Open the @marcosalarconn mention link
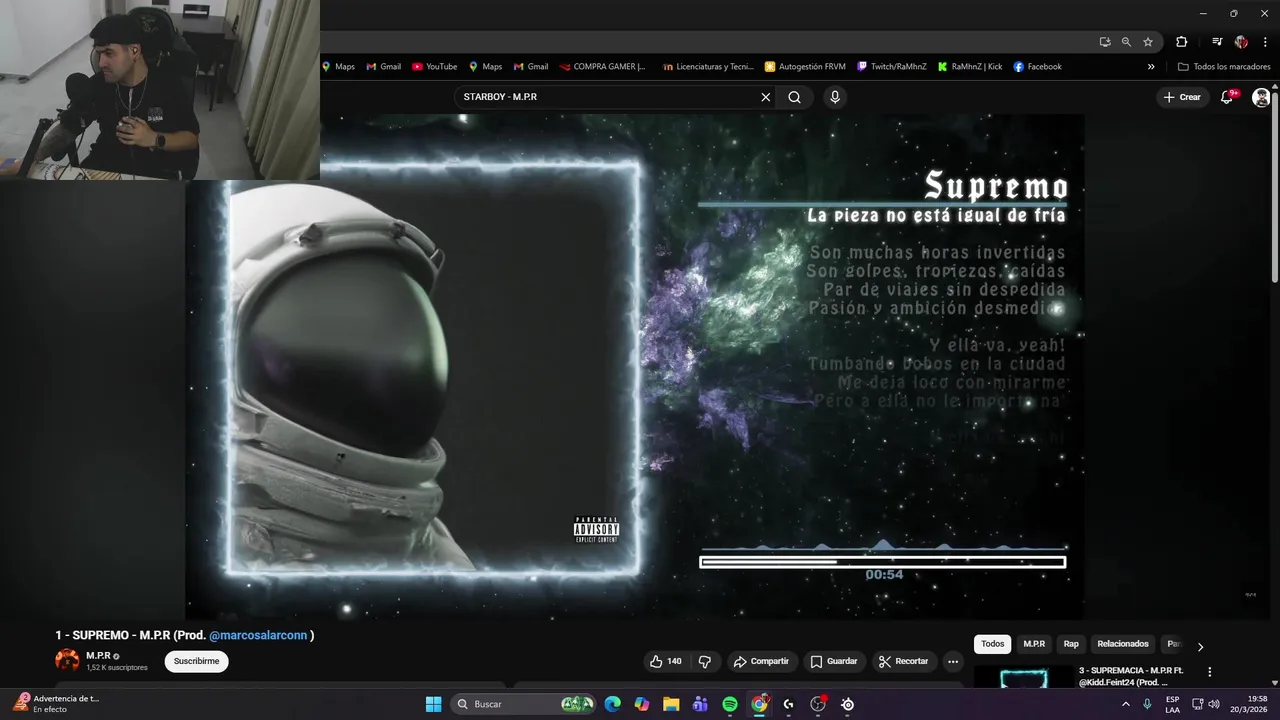The width and height of the screenshot is (1280, 720). point(258,635)
